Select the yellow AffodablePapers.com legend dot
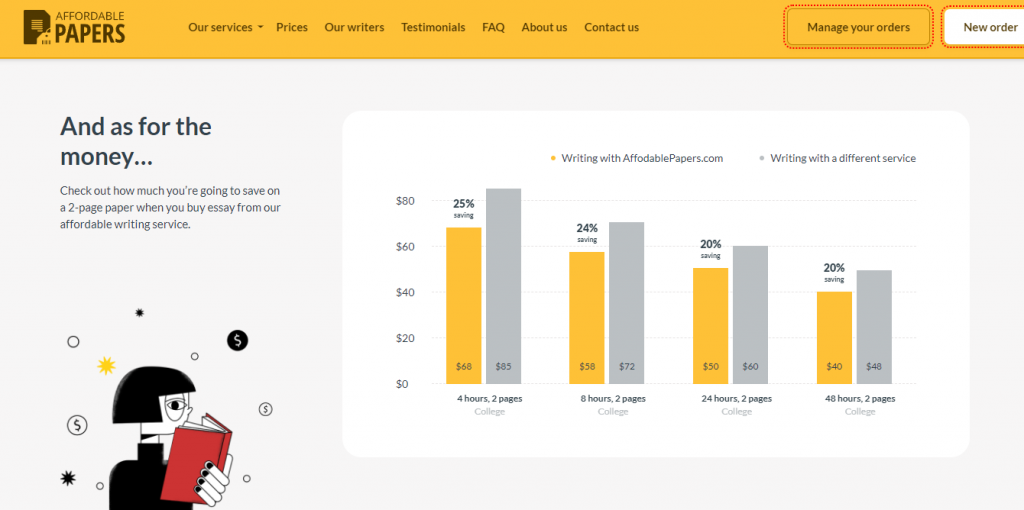Viewport: 1024px width, 510px height. coord(553,159)
